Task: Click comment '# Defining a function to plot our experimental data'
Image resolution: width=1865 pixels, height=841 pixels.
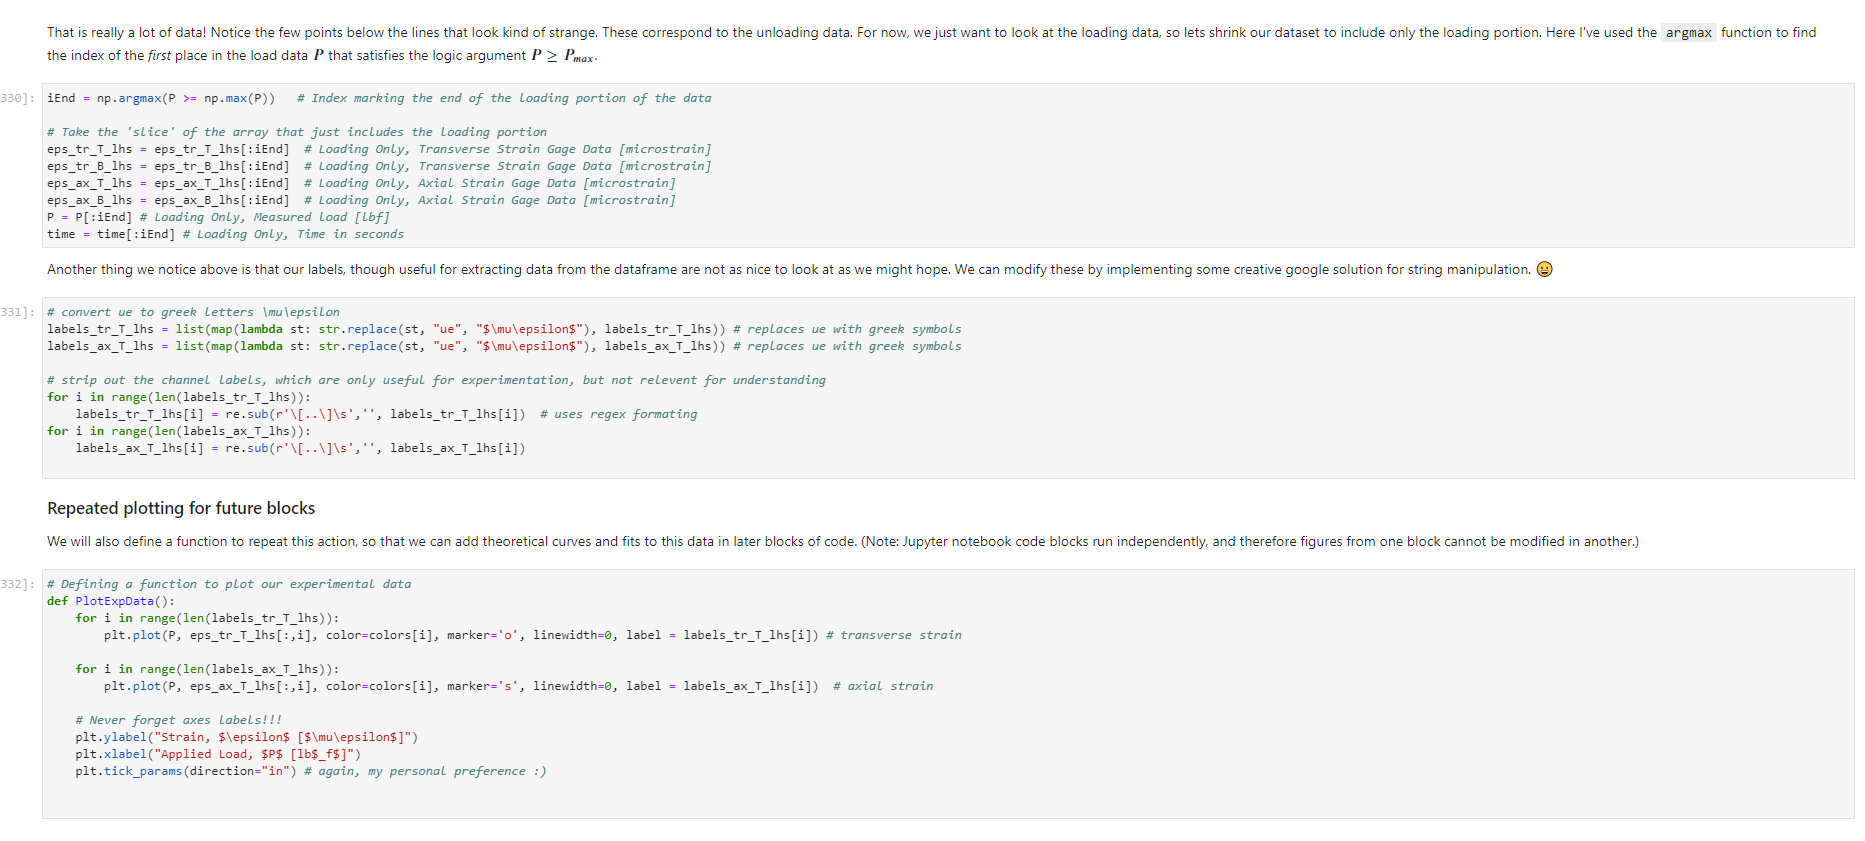Action: click(x=229, y=584)
